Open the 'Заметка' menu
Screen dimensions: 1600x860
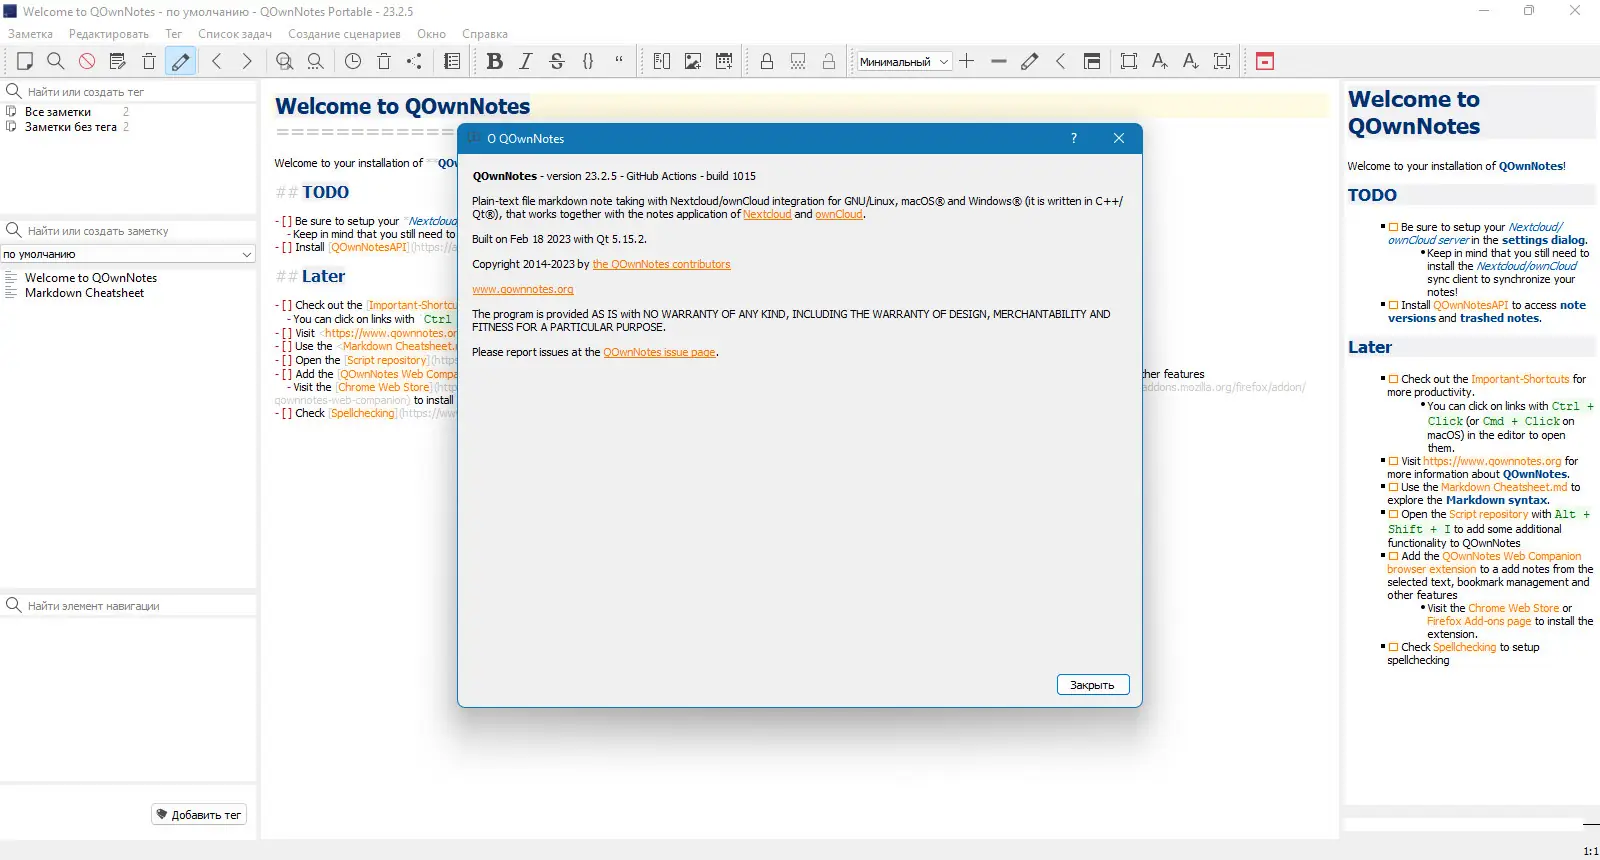(x=30, y=34)
